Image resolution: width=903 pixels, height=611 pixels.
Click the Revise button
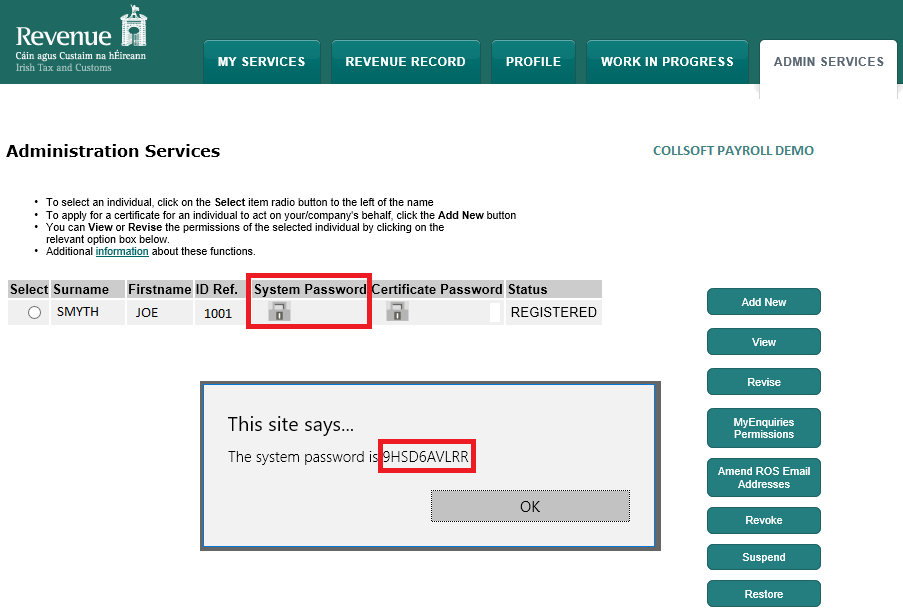point(763,382)
